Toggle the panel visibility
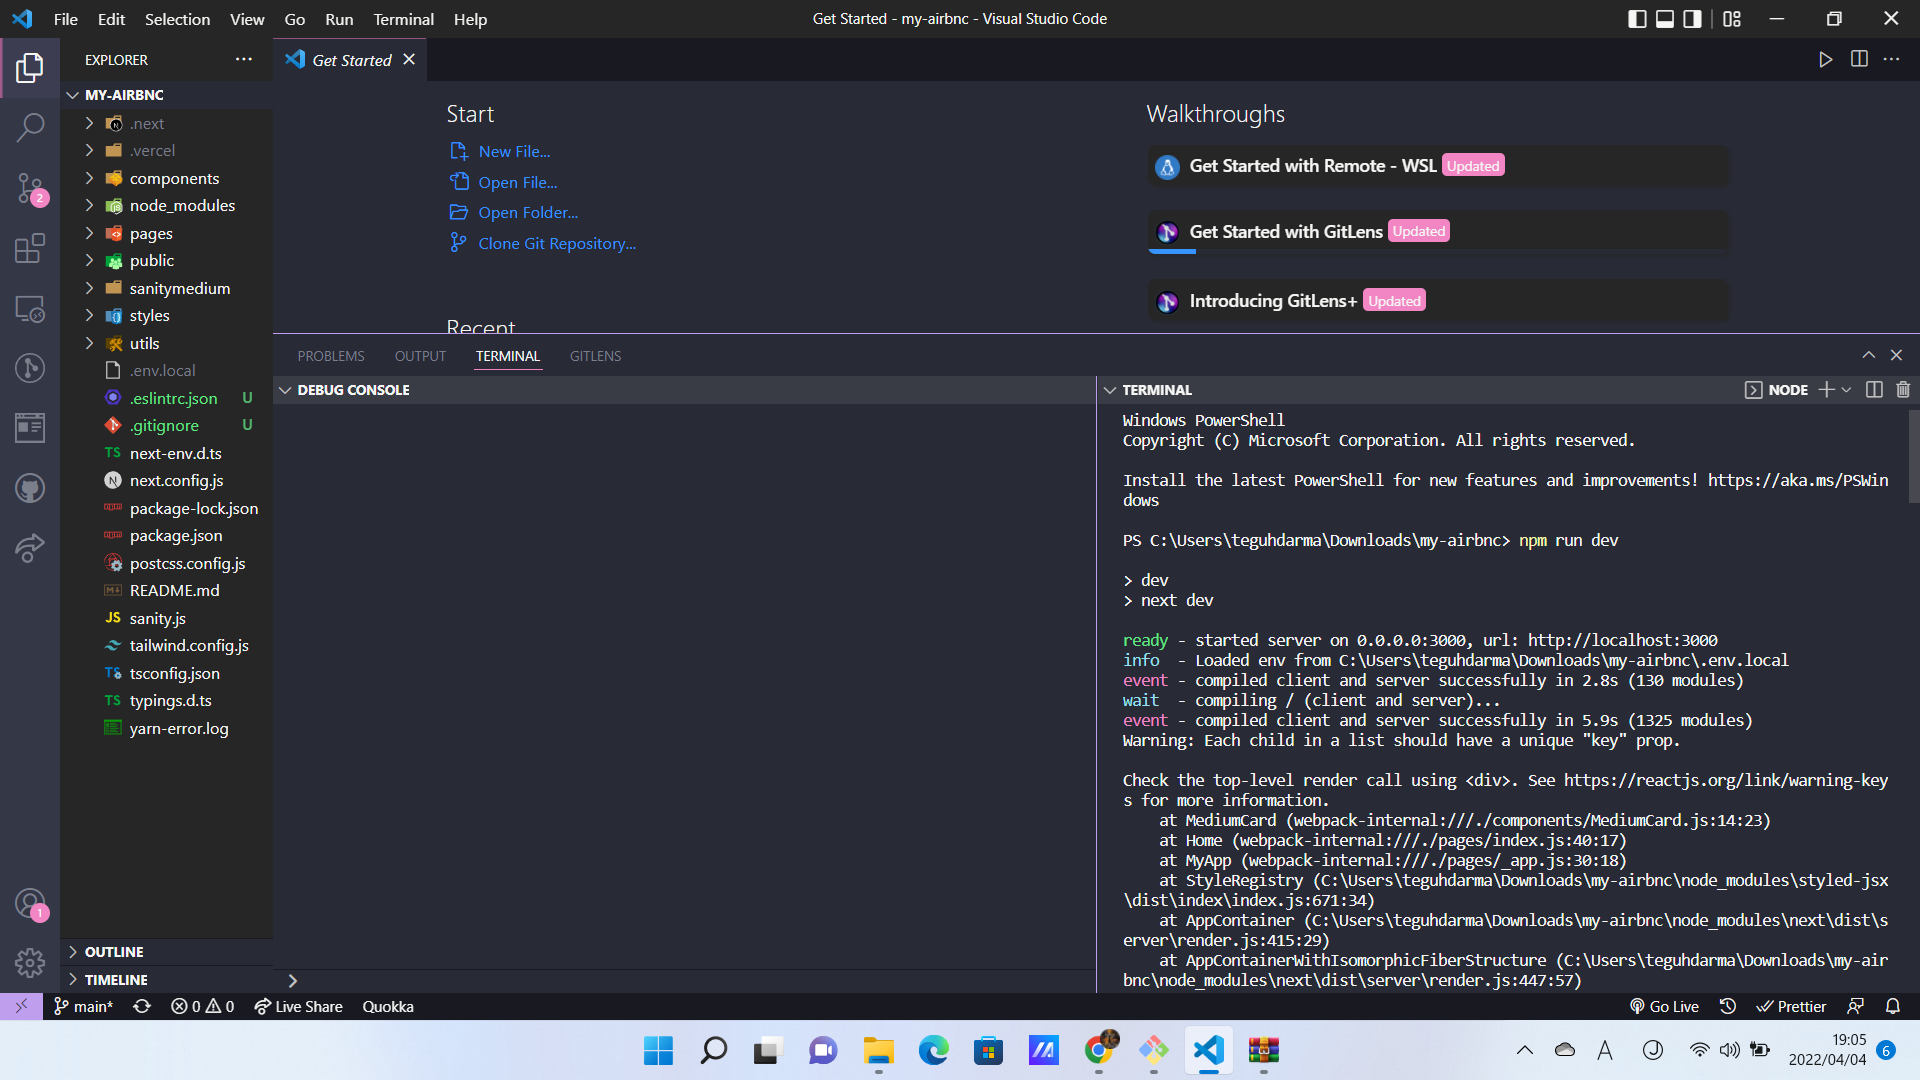The image size is (1920, 1080). click(x=1665, y=18)
